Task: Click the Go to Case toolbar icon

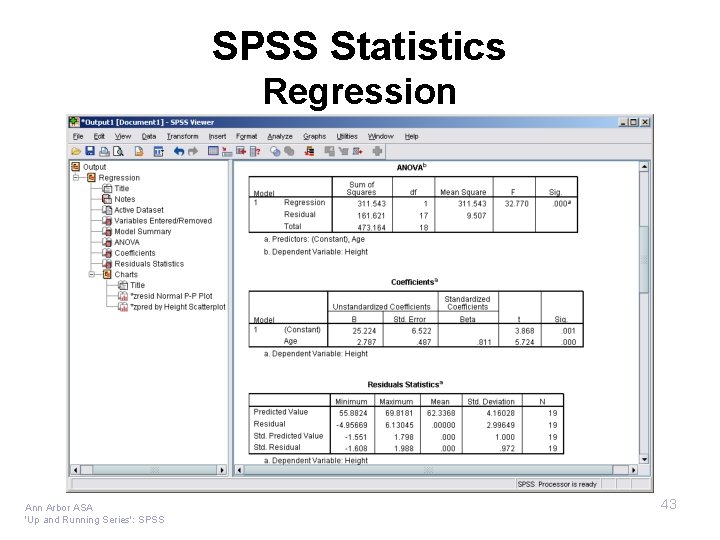Action: point(227,151)
